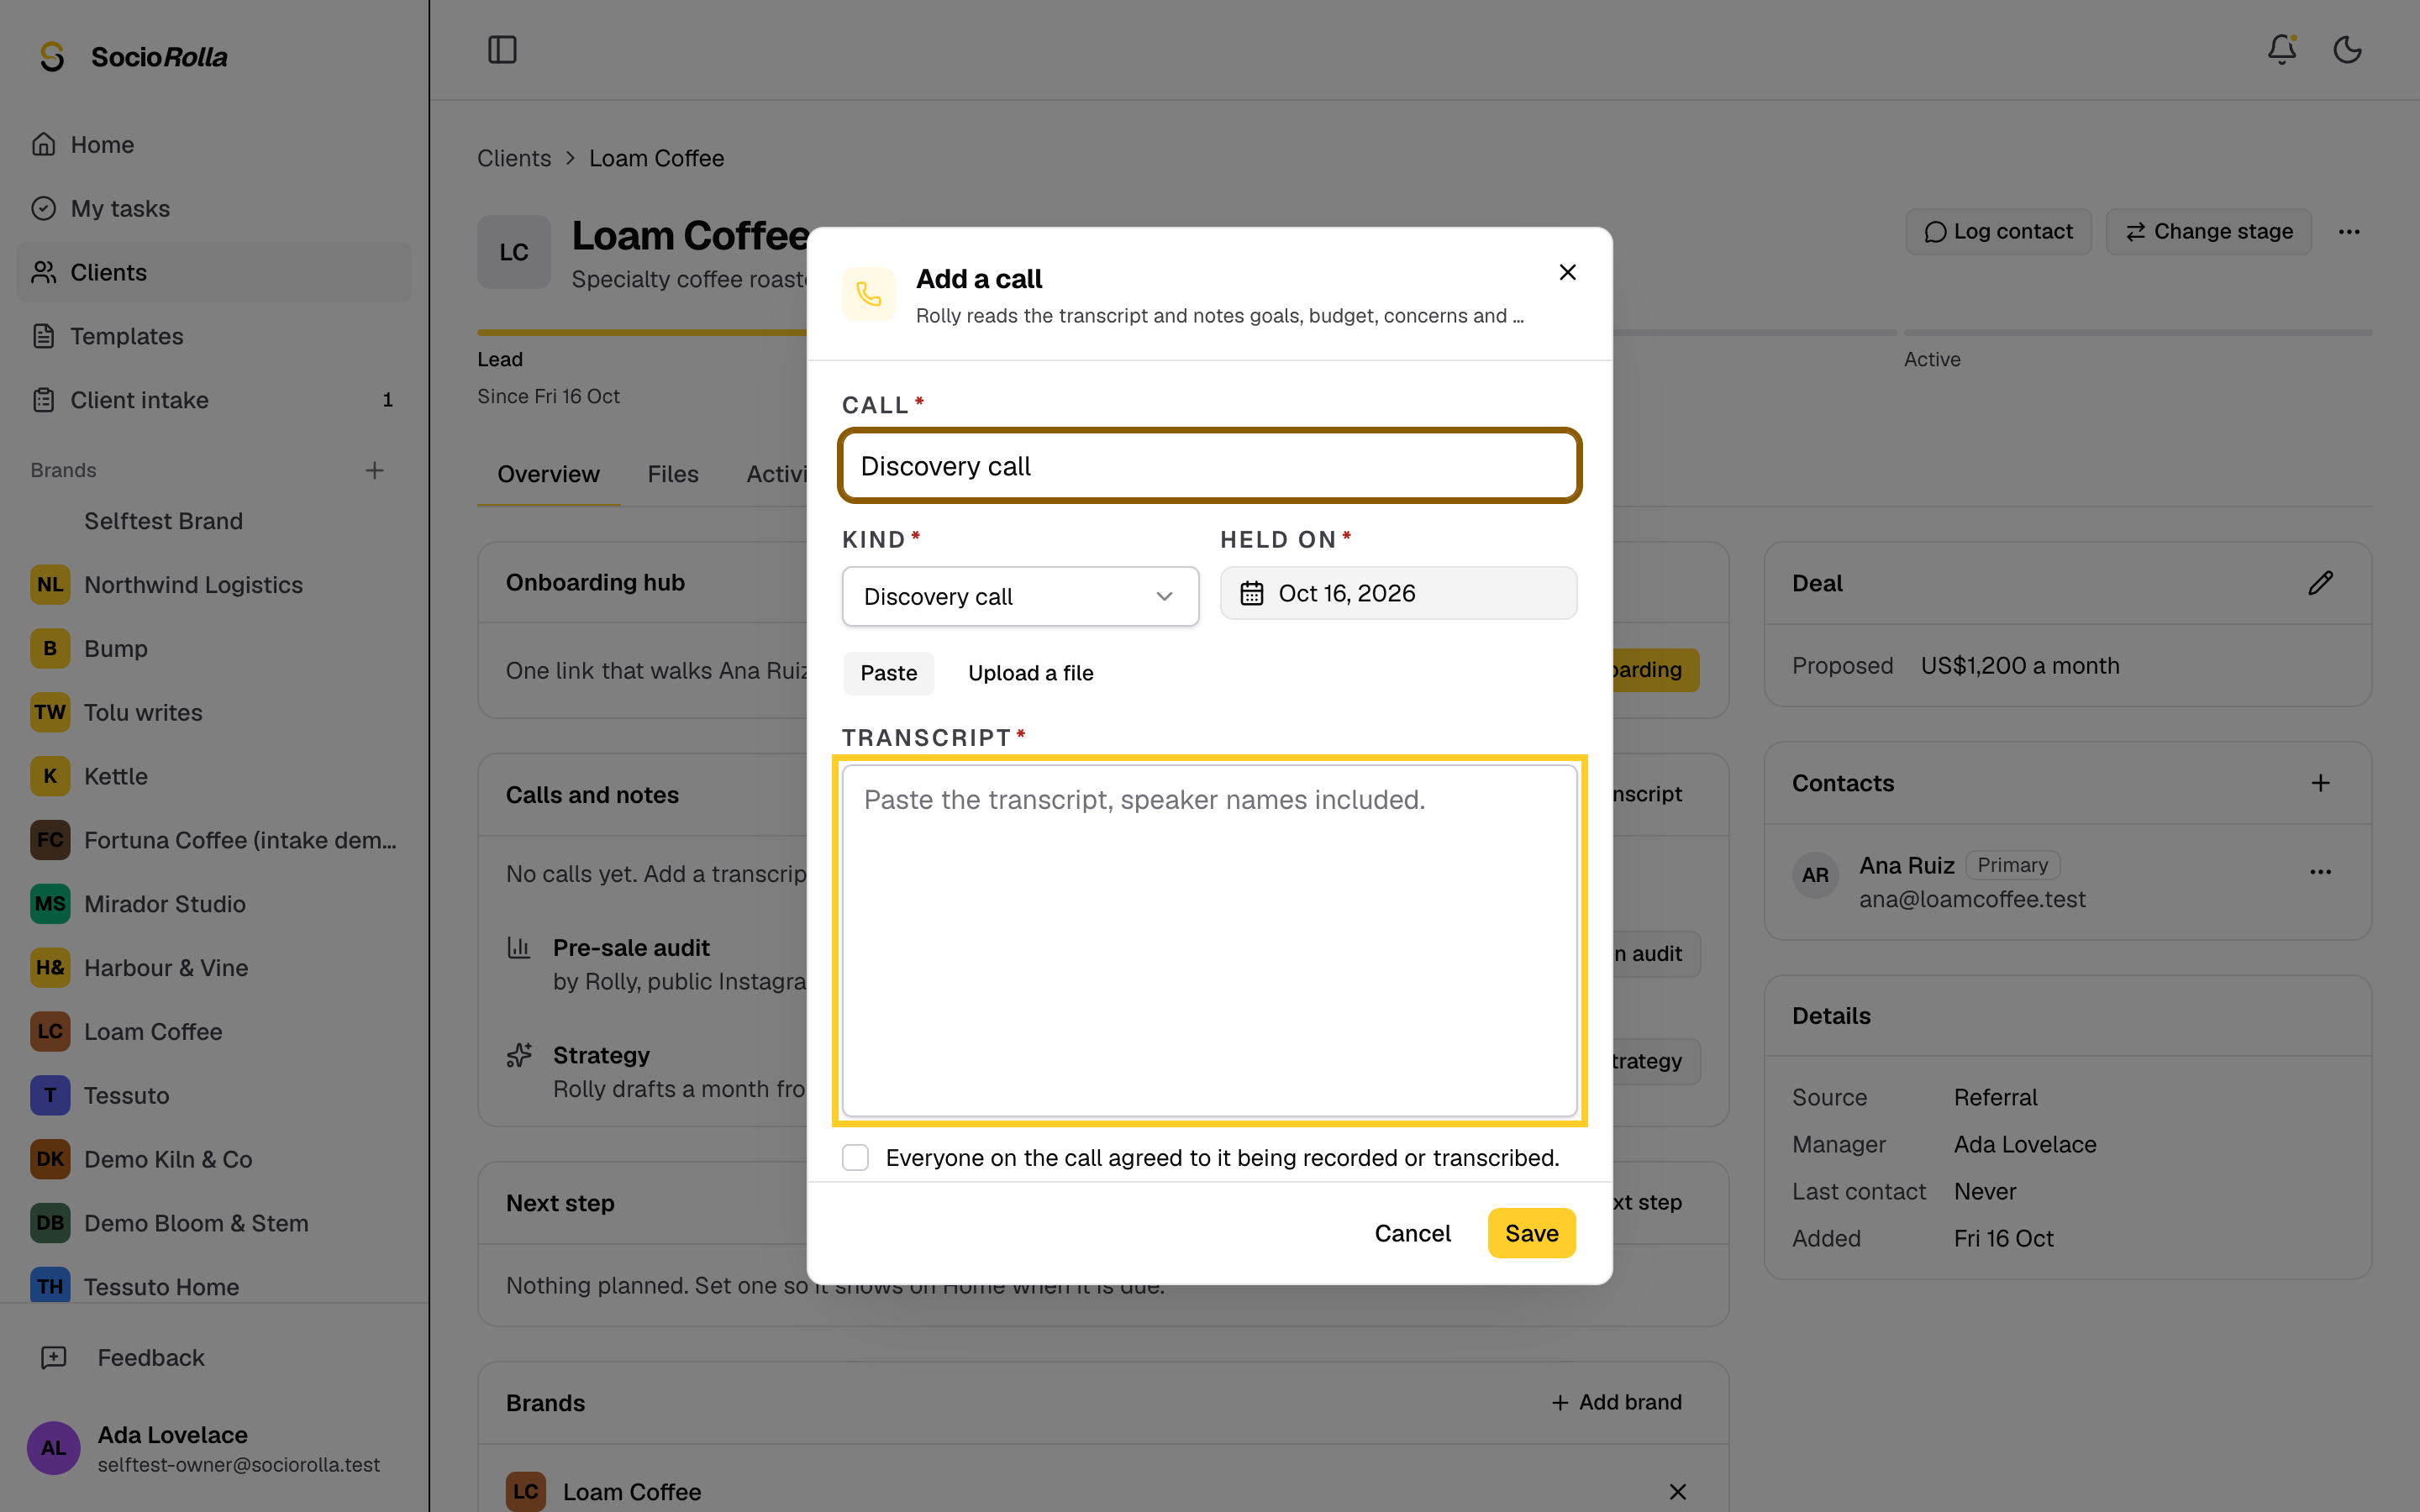The width and height of the screenshot is (2420, 1512).
Task: Save the call
Action: (1531, 1233)
